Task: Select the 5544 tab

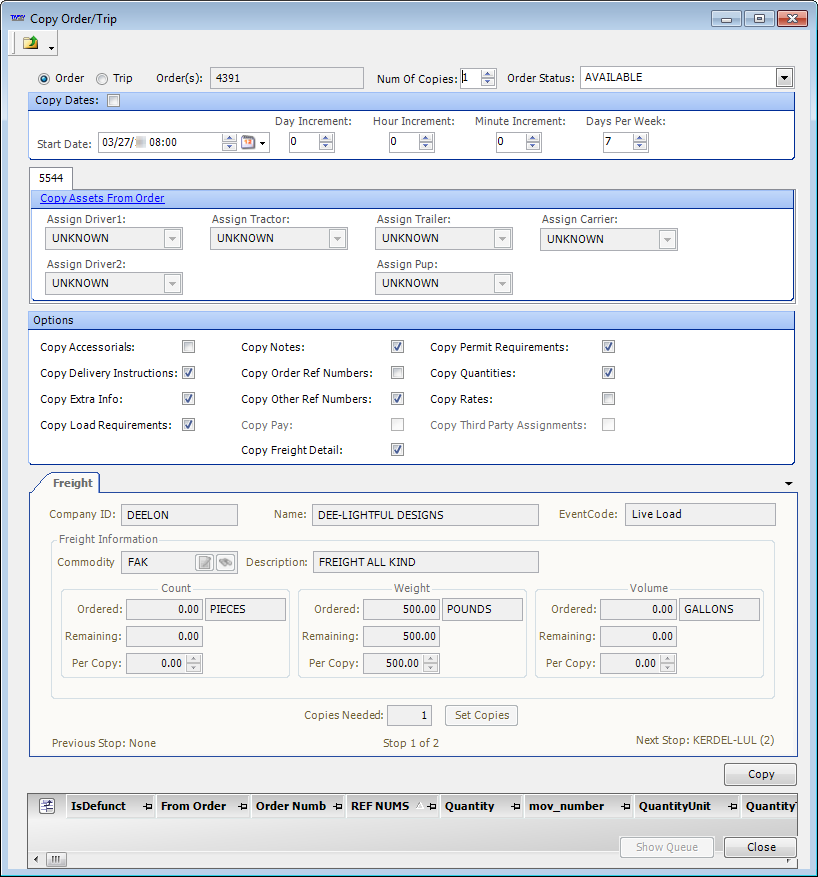Action: click(x=51, y=177)
